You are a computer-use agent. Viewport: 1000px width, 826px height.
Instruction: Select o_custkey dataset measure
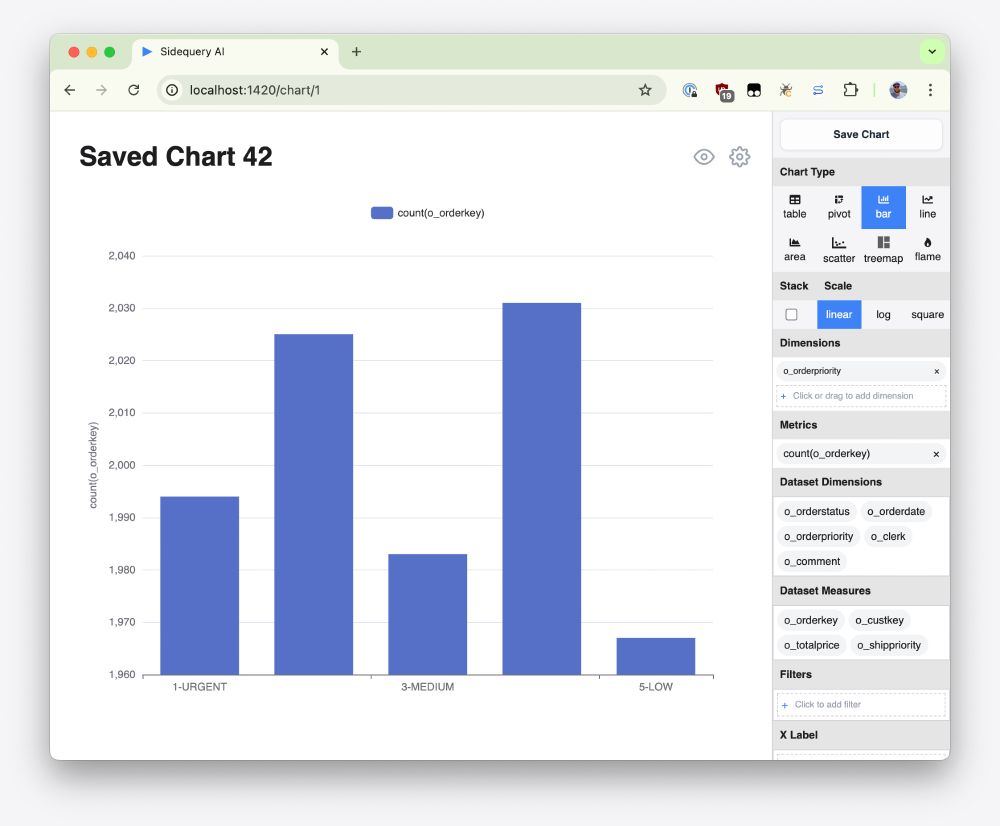pyautogui.click(x=879, y=620)
